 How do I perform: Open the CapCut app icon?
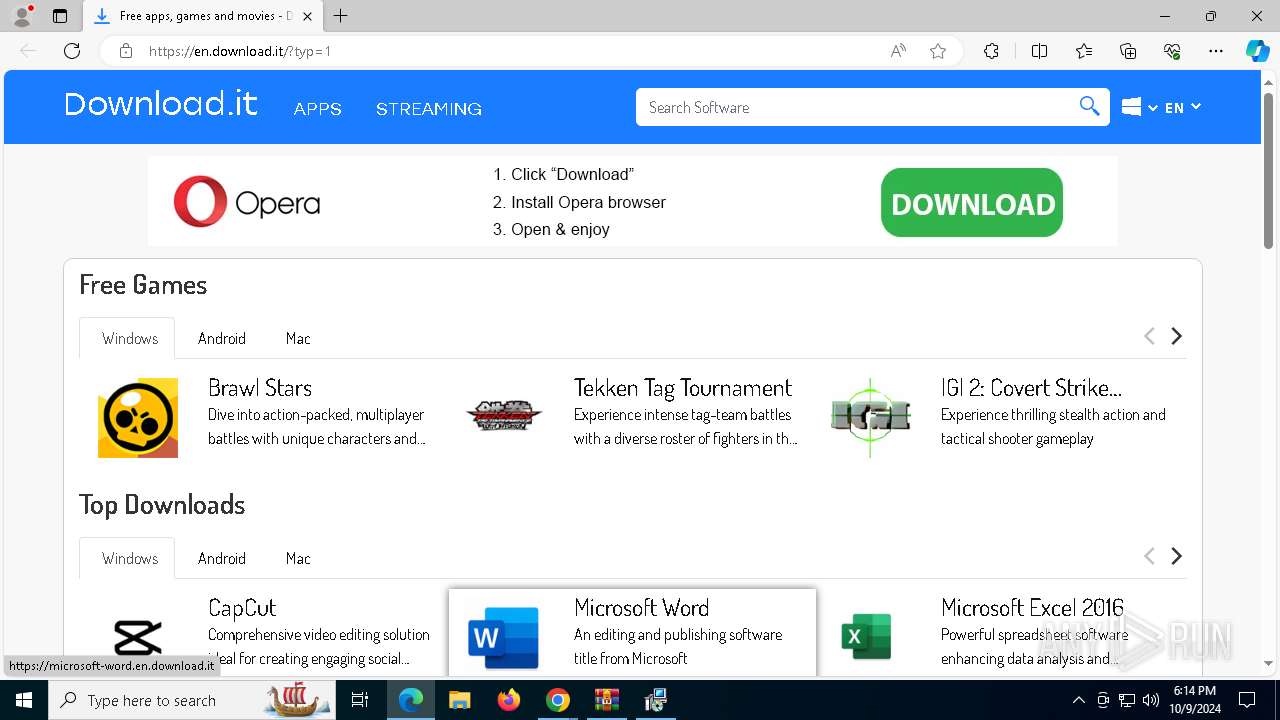click(138, 638)
